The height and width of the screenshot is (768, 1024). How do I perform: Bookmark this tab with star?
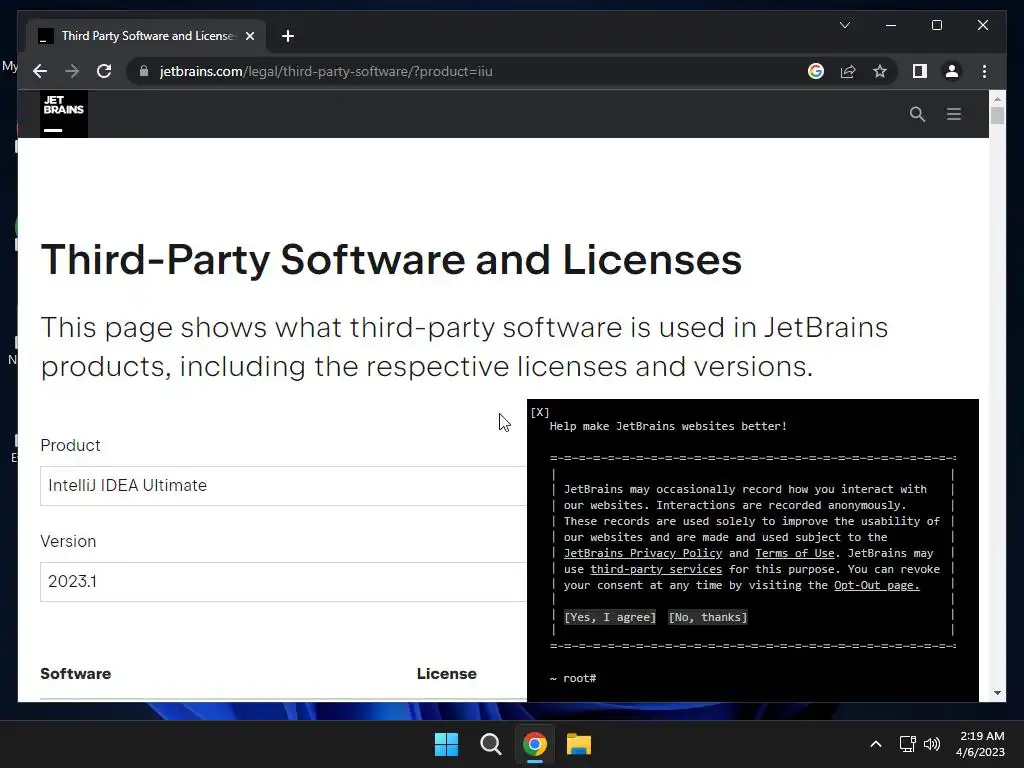880,71
